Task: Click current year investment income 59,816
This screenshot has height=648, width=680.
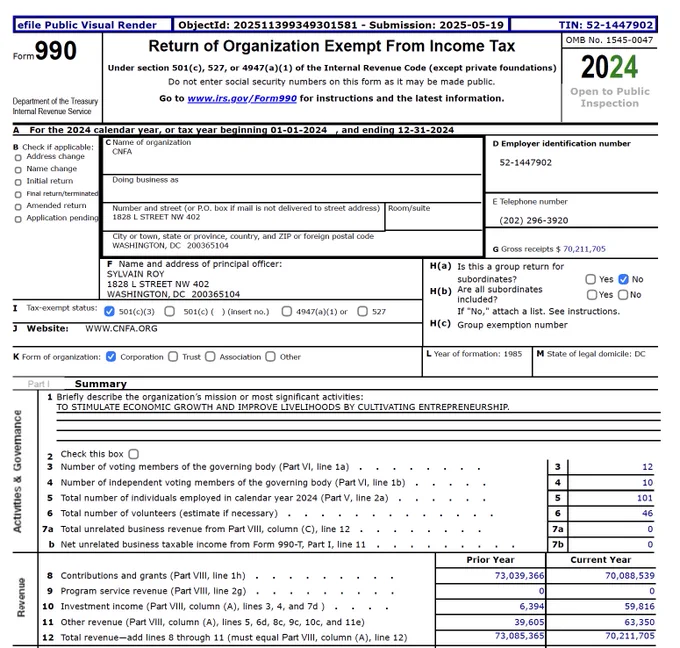Action: [x=639, y=606]
